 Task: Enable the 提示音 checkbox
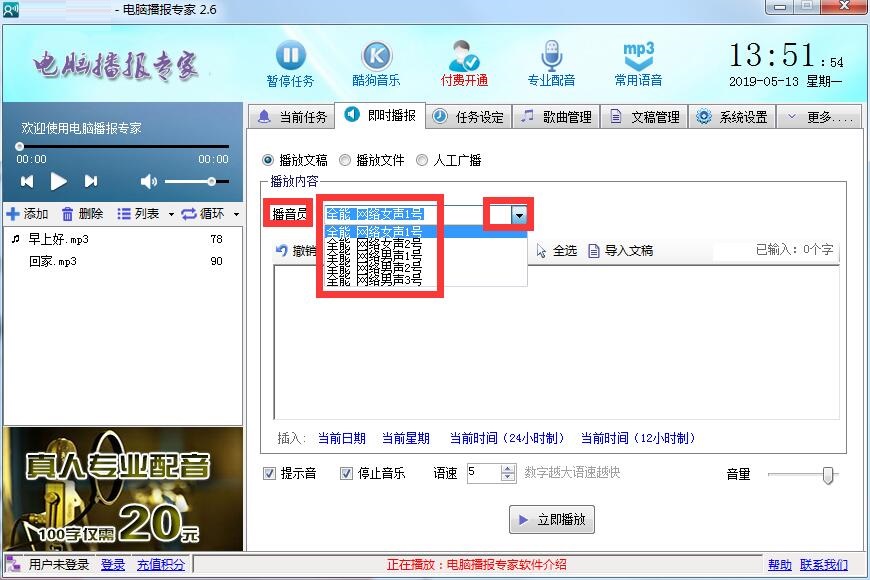(x=267, y=473)
